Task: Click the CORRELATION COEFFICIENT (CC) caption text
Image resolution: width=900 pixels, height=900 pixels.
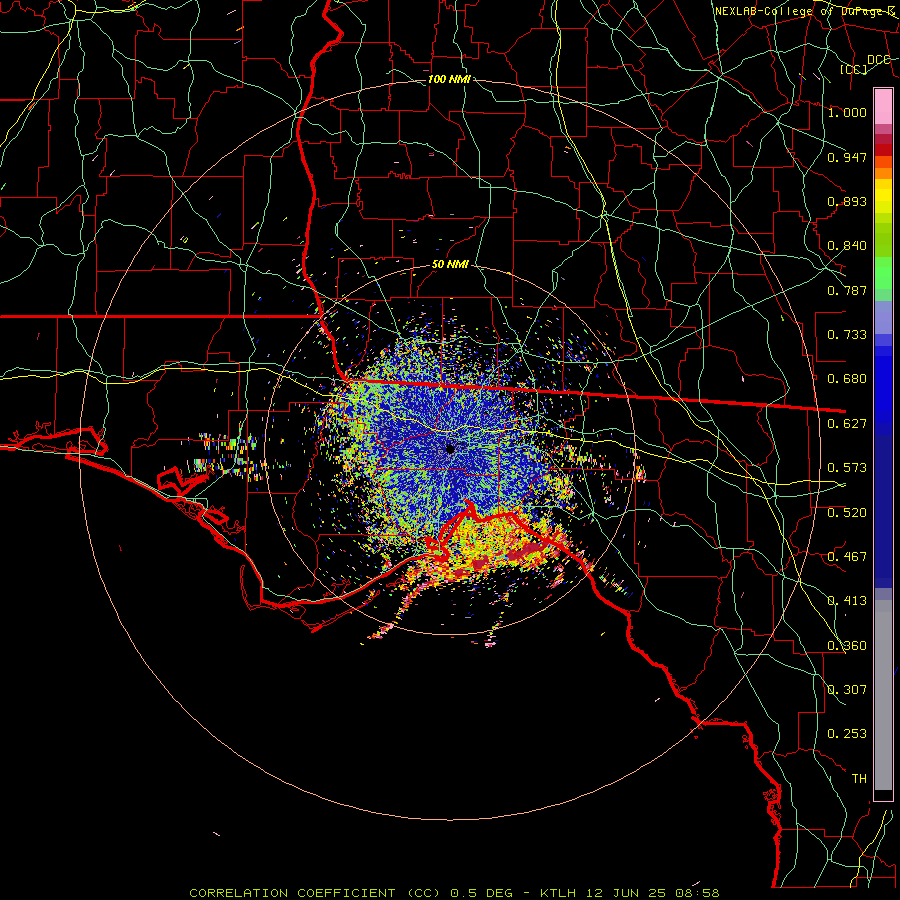Action: tap(315, 893)
